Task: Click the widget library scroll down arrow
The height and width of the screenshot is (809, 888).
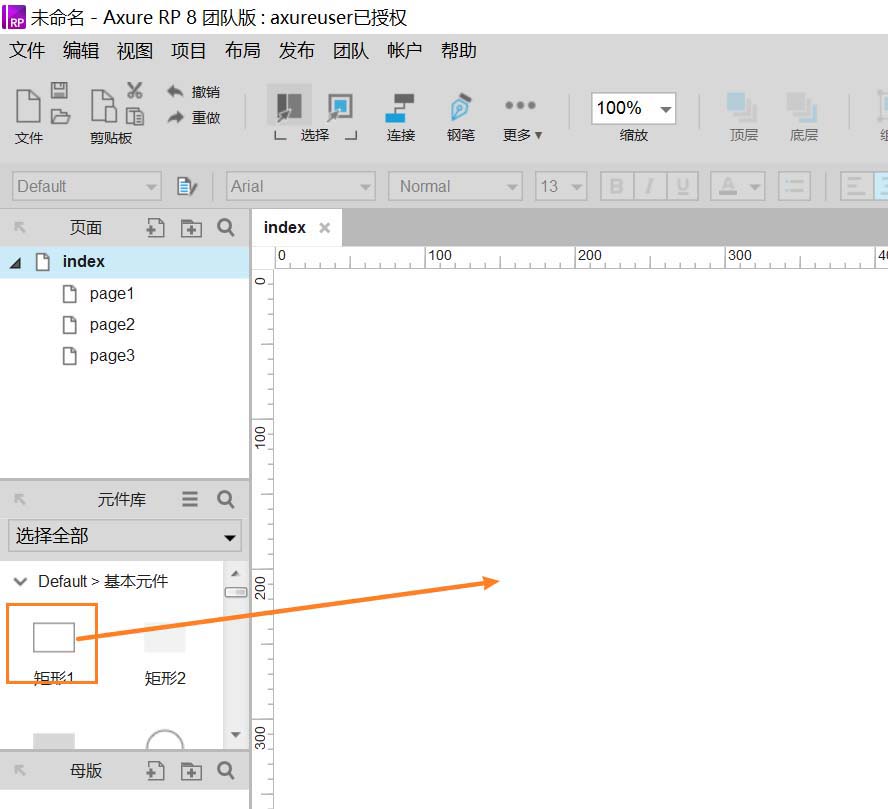Action: pos(236,735)
